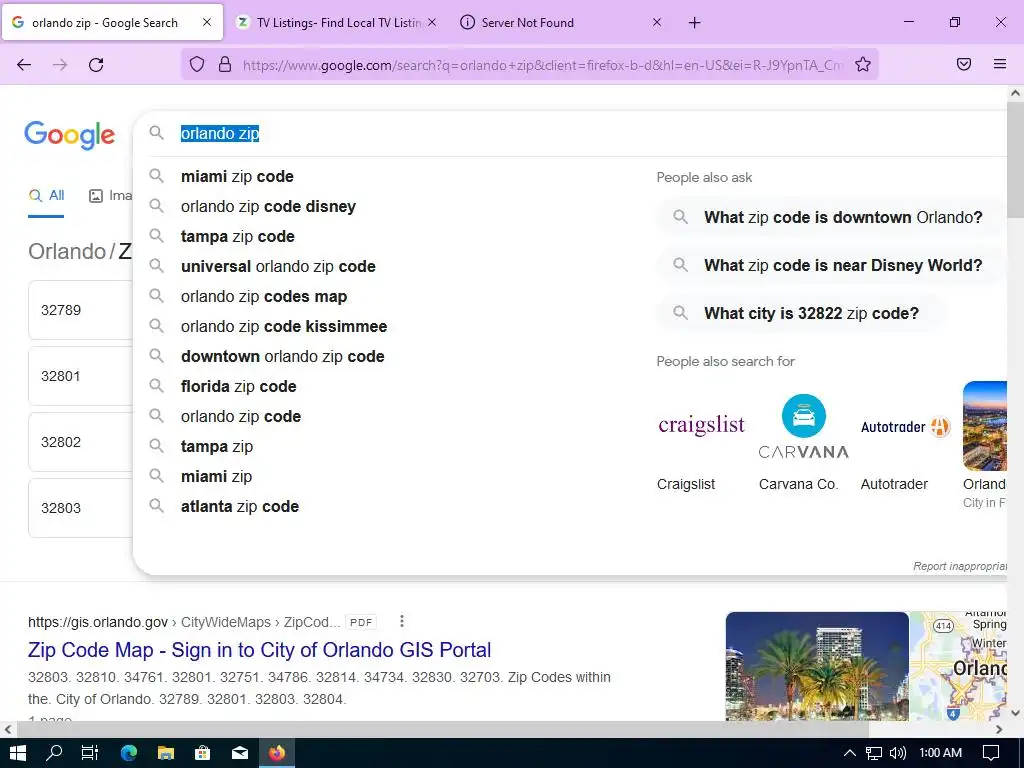Viewport: 1024px width, 768px height.
Task: Open Zip Code Map City of Orlando link
Action: pyautogui.click(x=259, y=650)
